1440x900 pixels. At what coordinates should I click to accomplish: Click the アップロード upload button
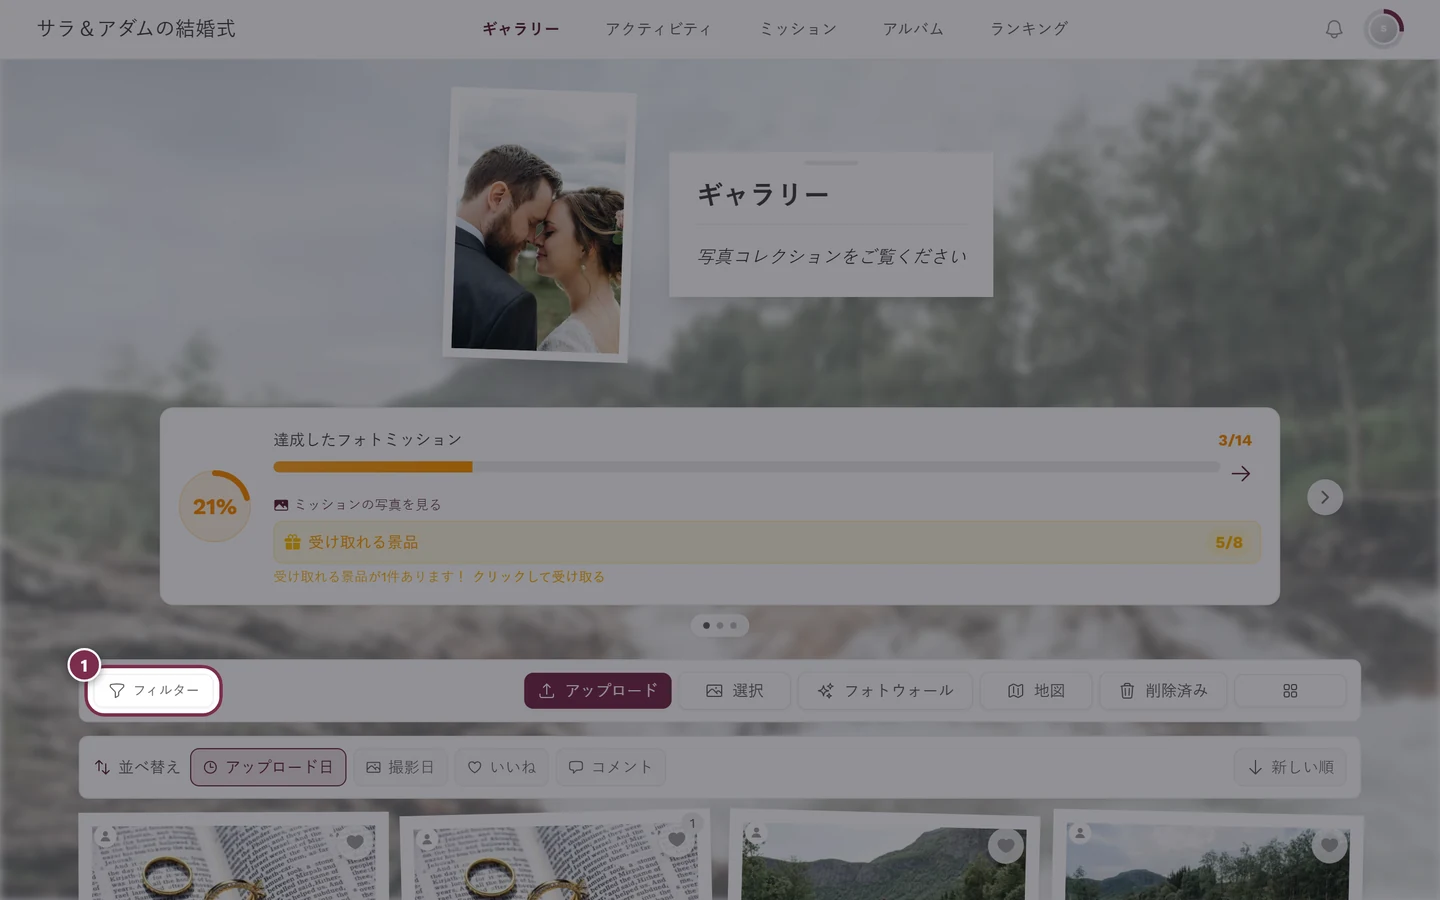tap(598, 691)
